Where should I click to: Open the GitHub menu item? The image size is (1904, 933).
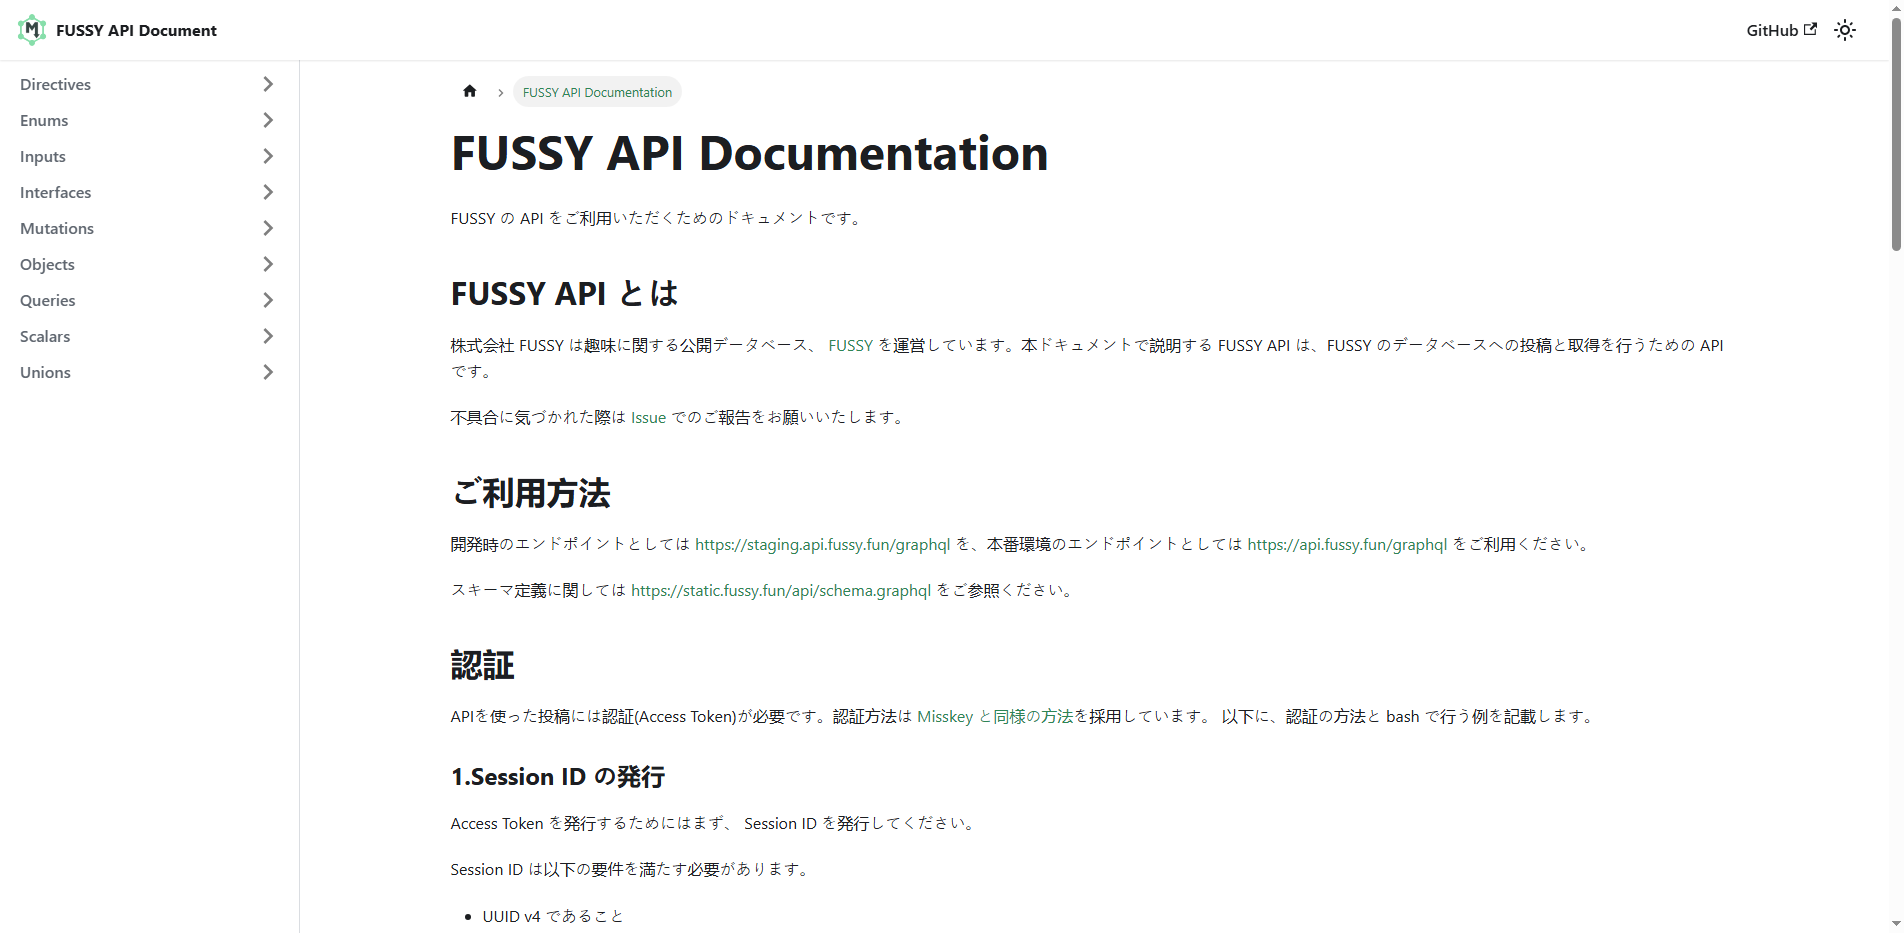pos(1770,29)
